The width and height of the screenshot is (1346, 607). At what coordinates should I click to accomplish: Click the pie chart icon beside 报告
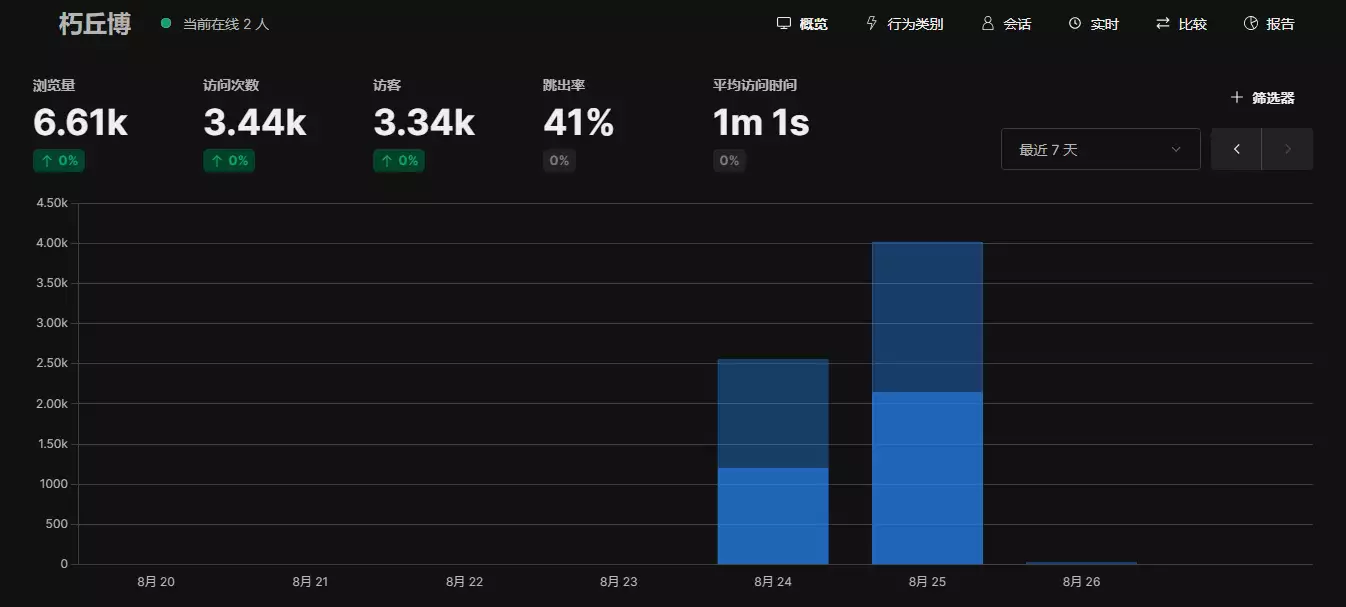point(1250,23)
